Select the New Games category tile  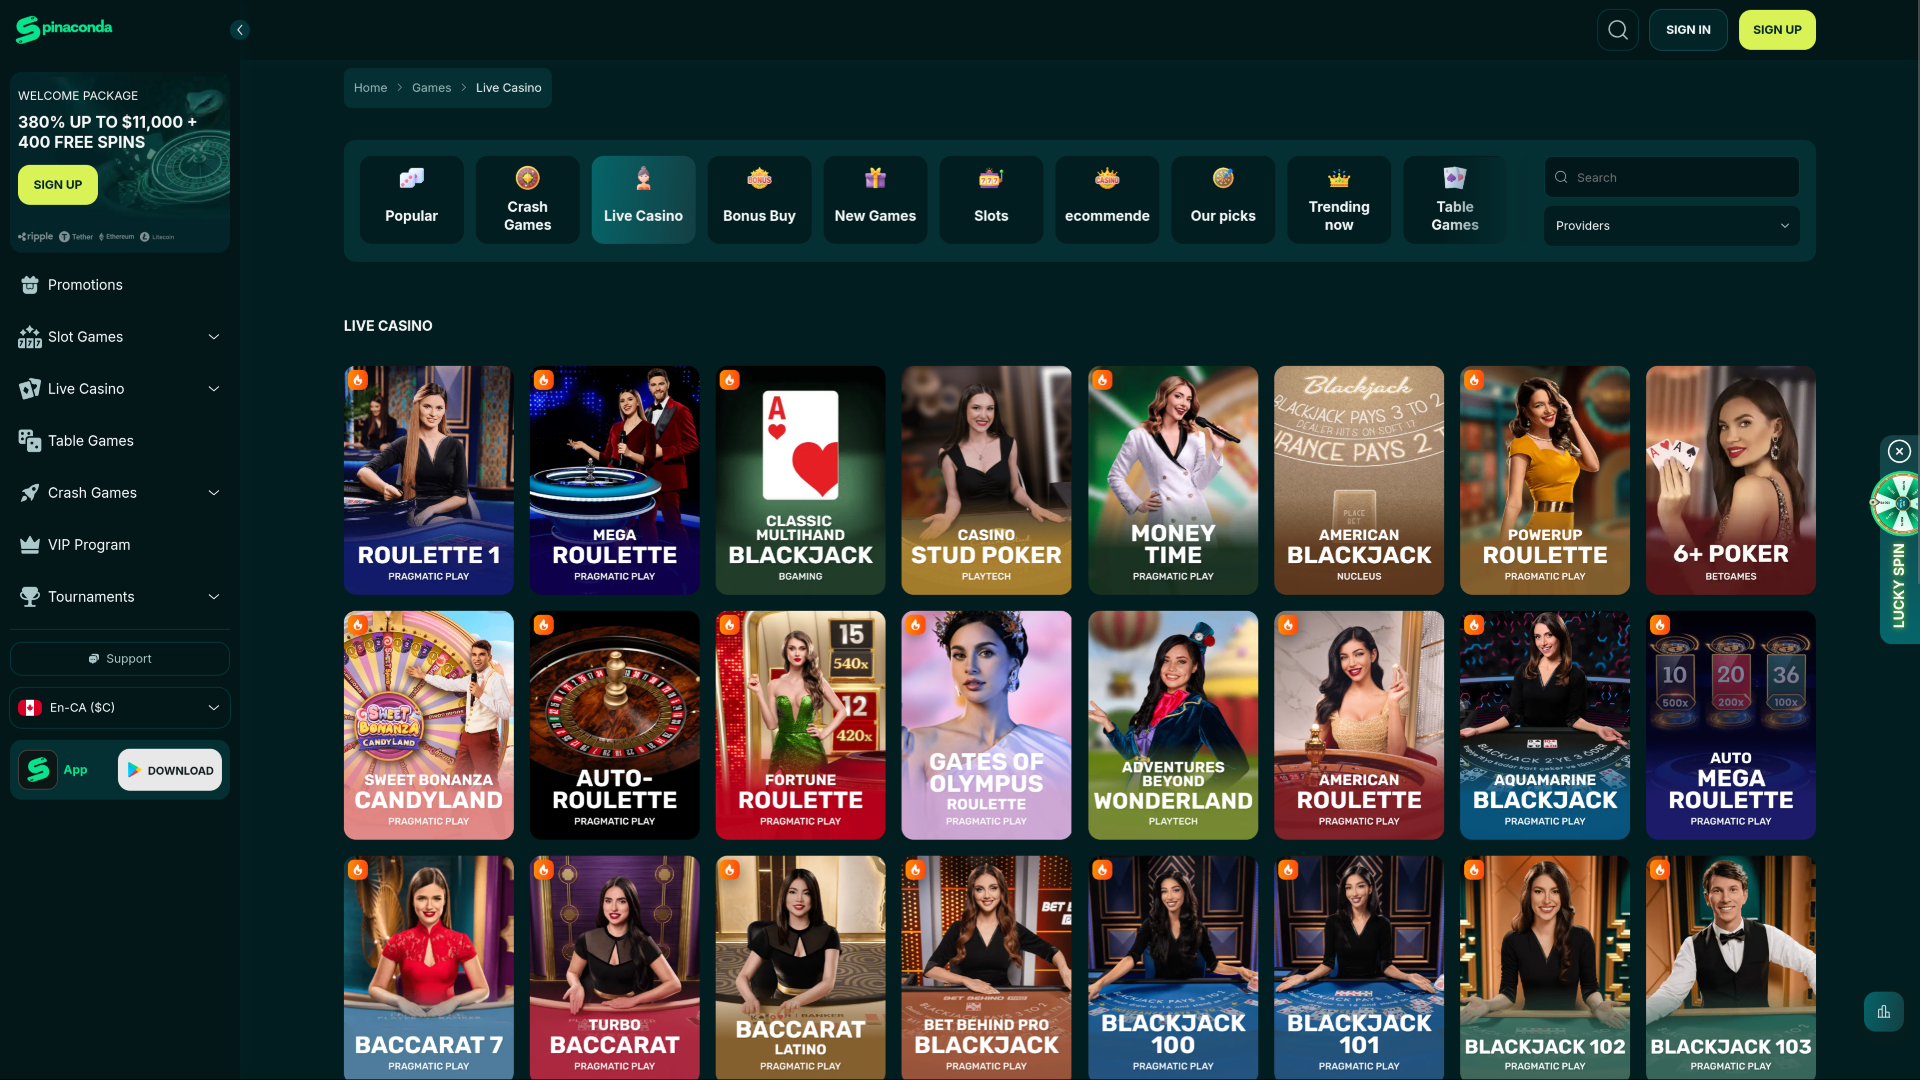point(875,200)
